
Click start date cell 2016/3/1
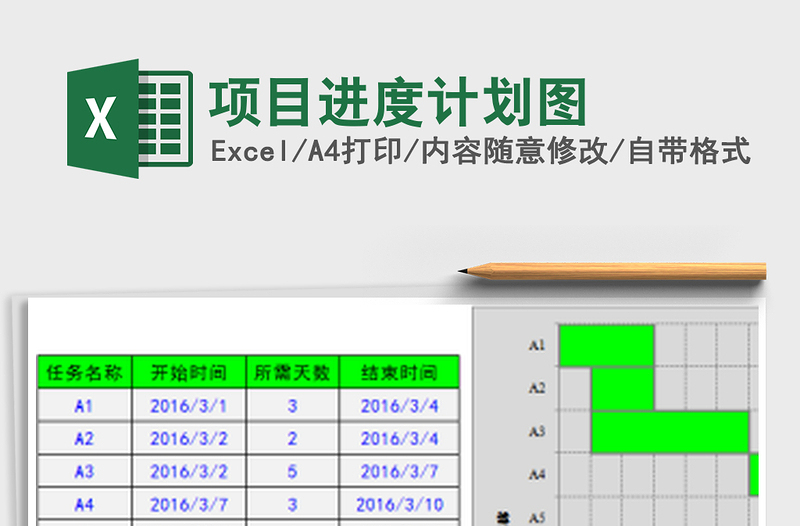188,406
